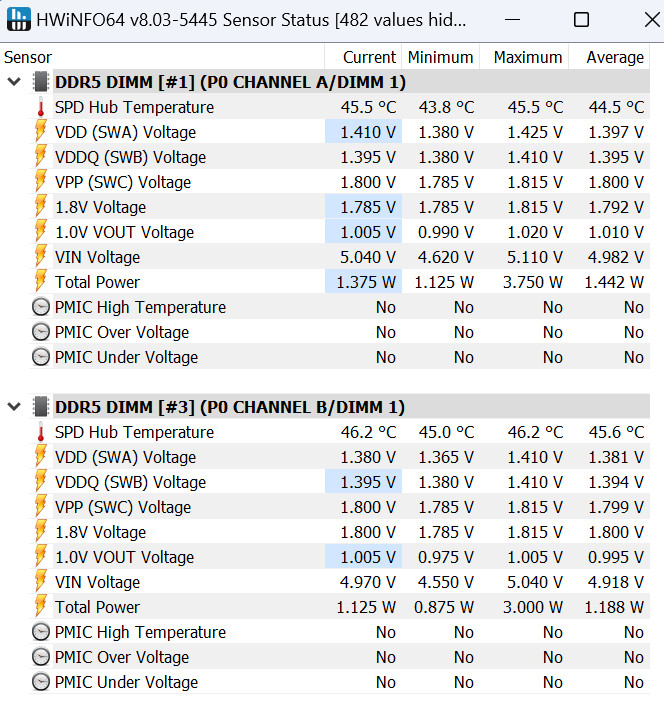Image resolution: width=664 pixels, height=703 pixels.
Task: Click the Minimum column header
Action: (x=441, y=57)
